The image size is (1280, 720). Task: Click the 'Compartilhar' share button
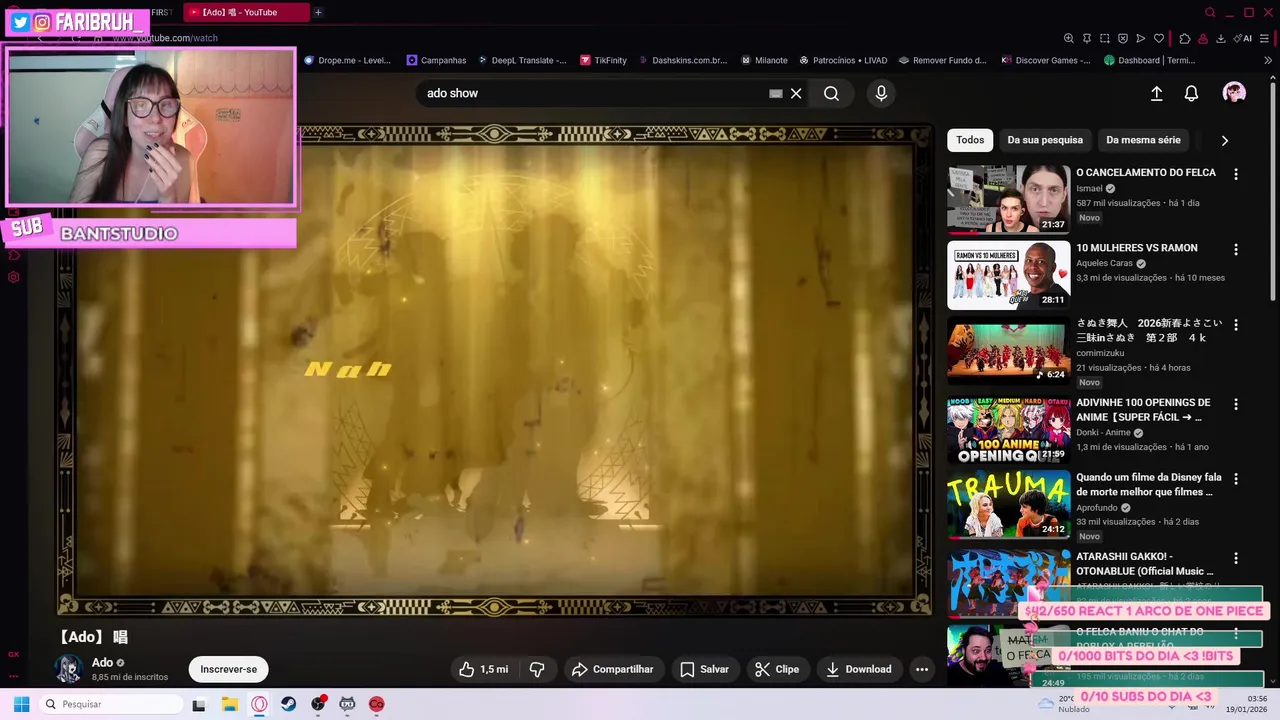click(612, 669)
